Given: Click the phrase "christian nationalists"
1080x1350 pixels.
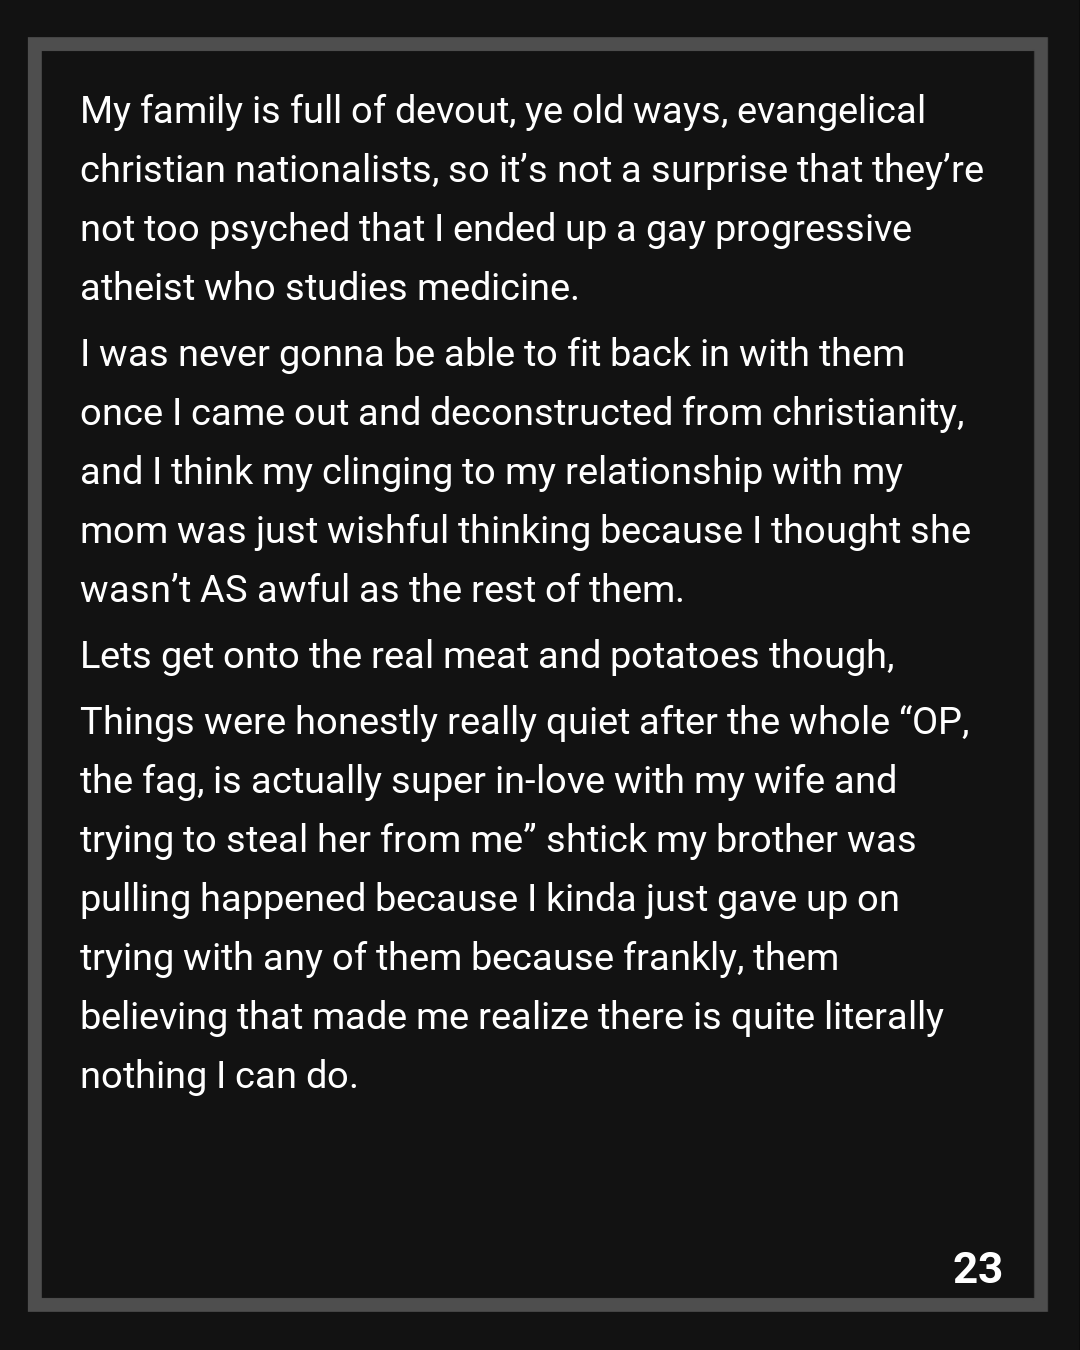Looking at the screenshot, I should pos(256,169).
